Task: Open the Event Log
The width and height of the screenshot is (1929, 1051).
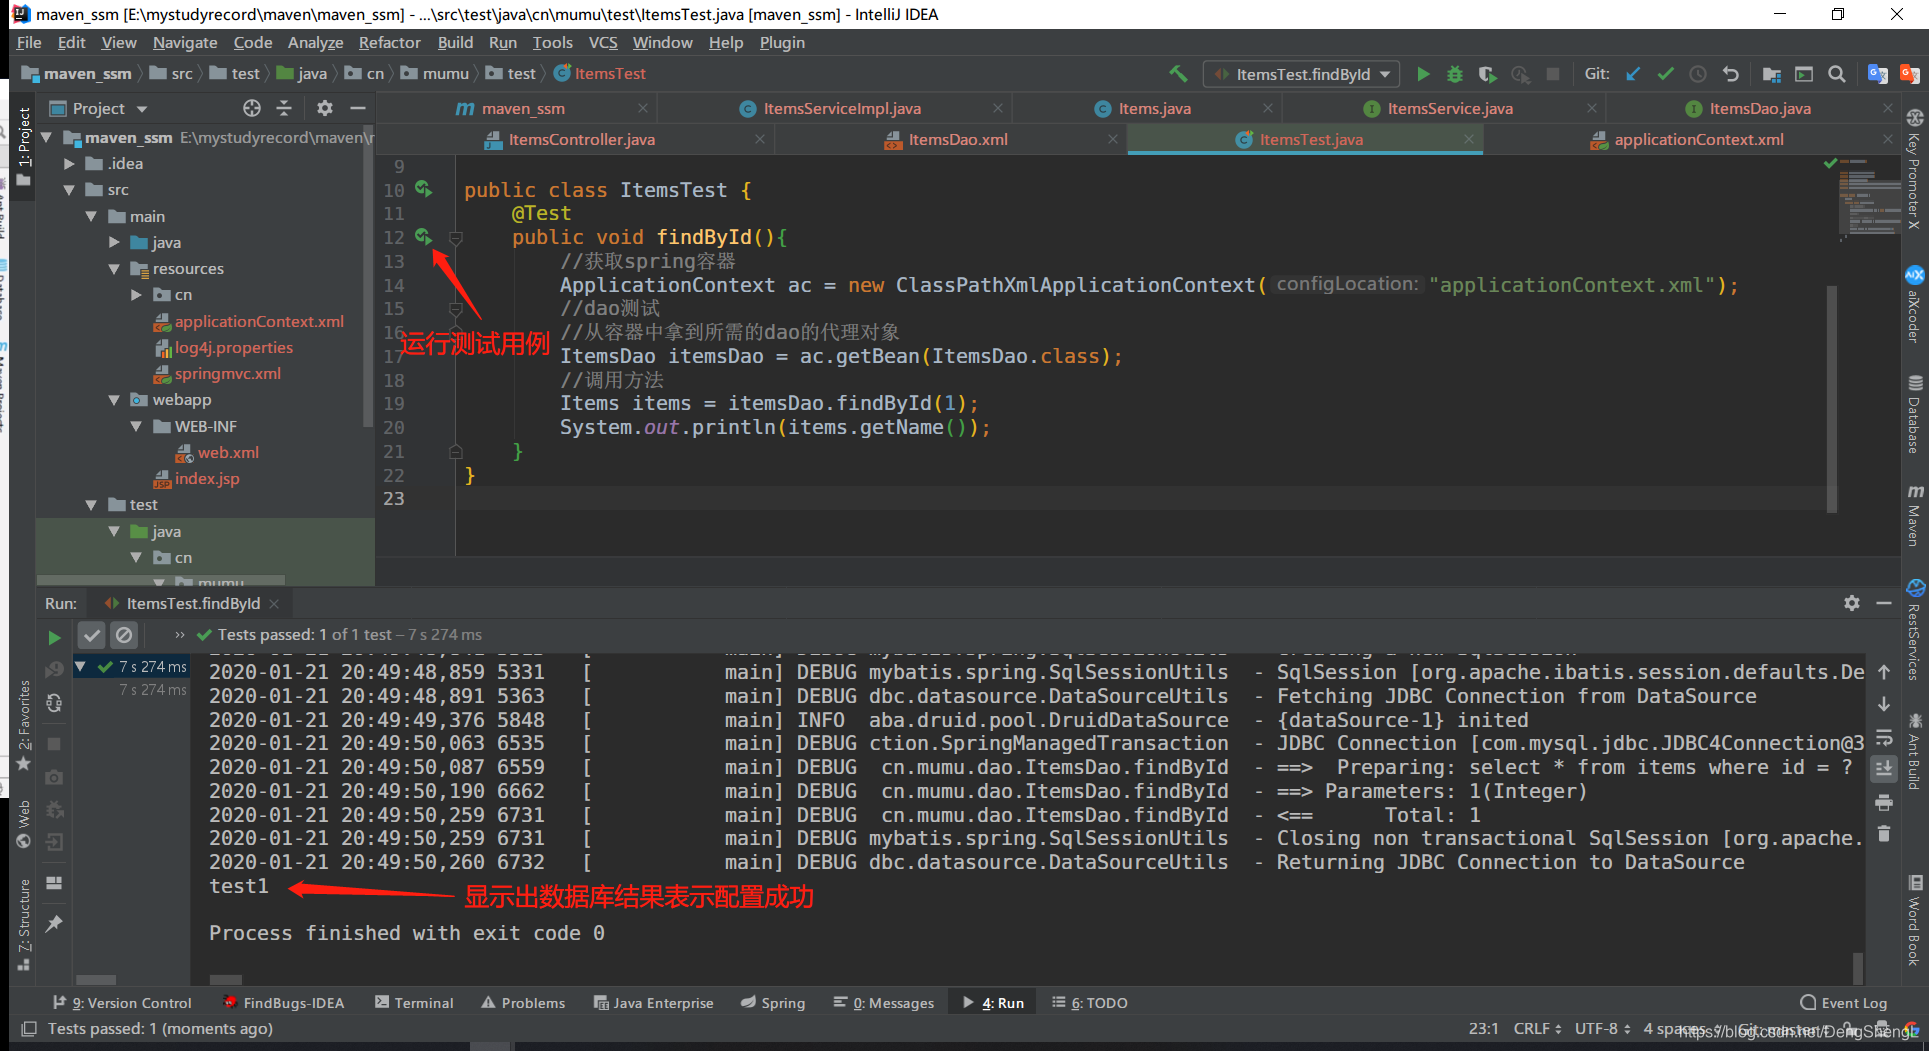Action: click(1843, 1002)
